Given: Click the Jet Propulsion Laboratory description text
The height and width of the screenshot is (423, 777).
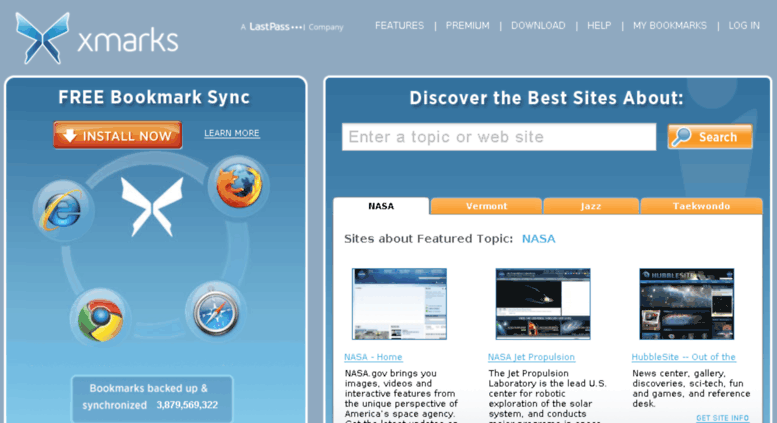Looking at the screenshot, I should 548,396.
